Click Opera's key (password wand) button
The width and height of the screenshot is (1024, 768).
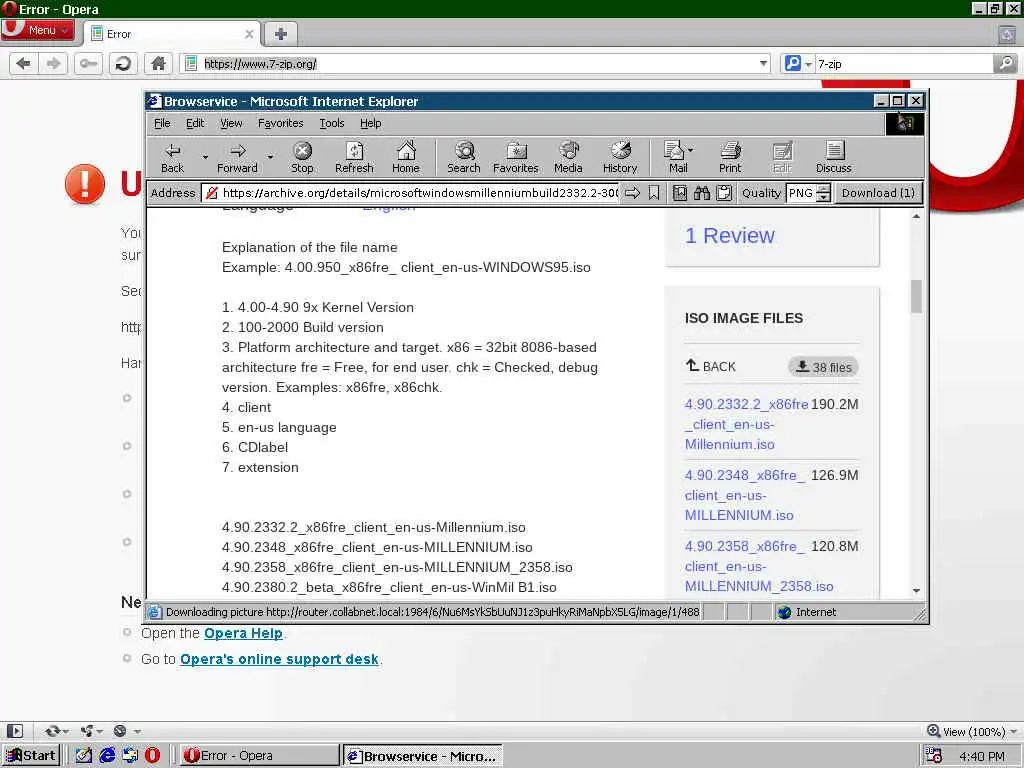[x=88, y=63]
